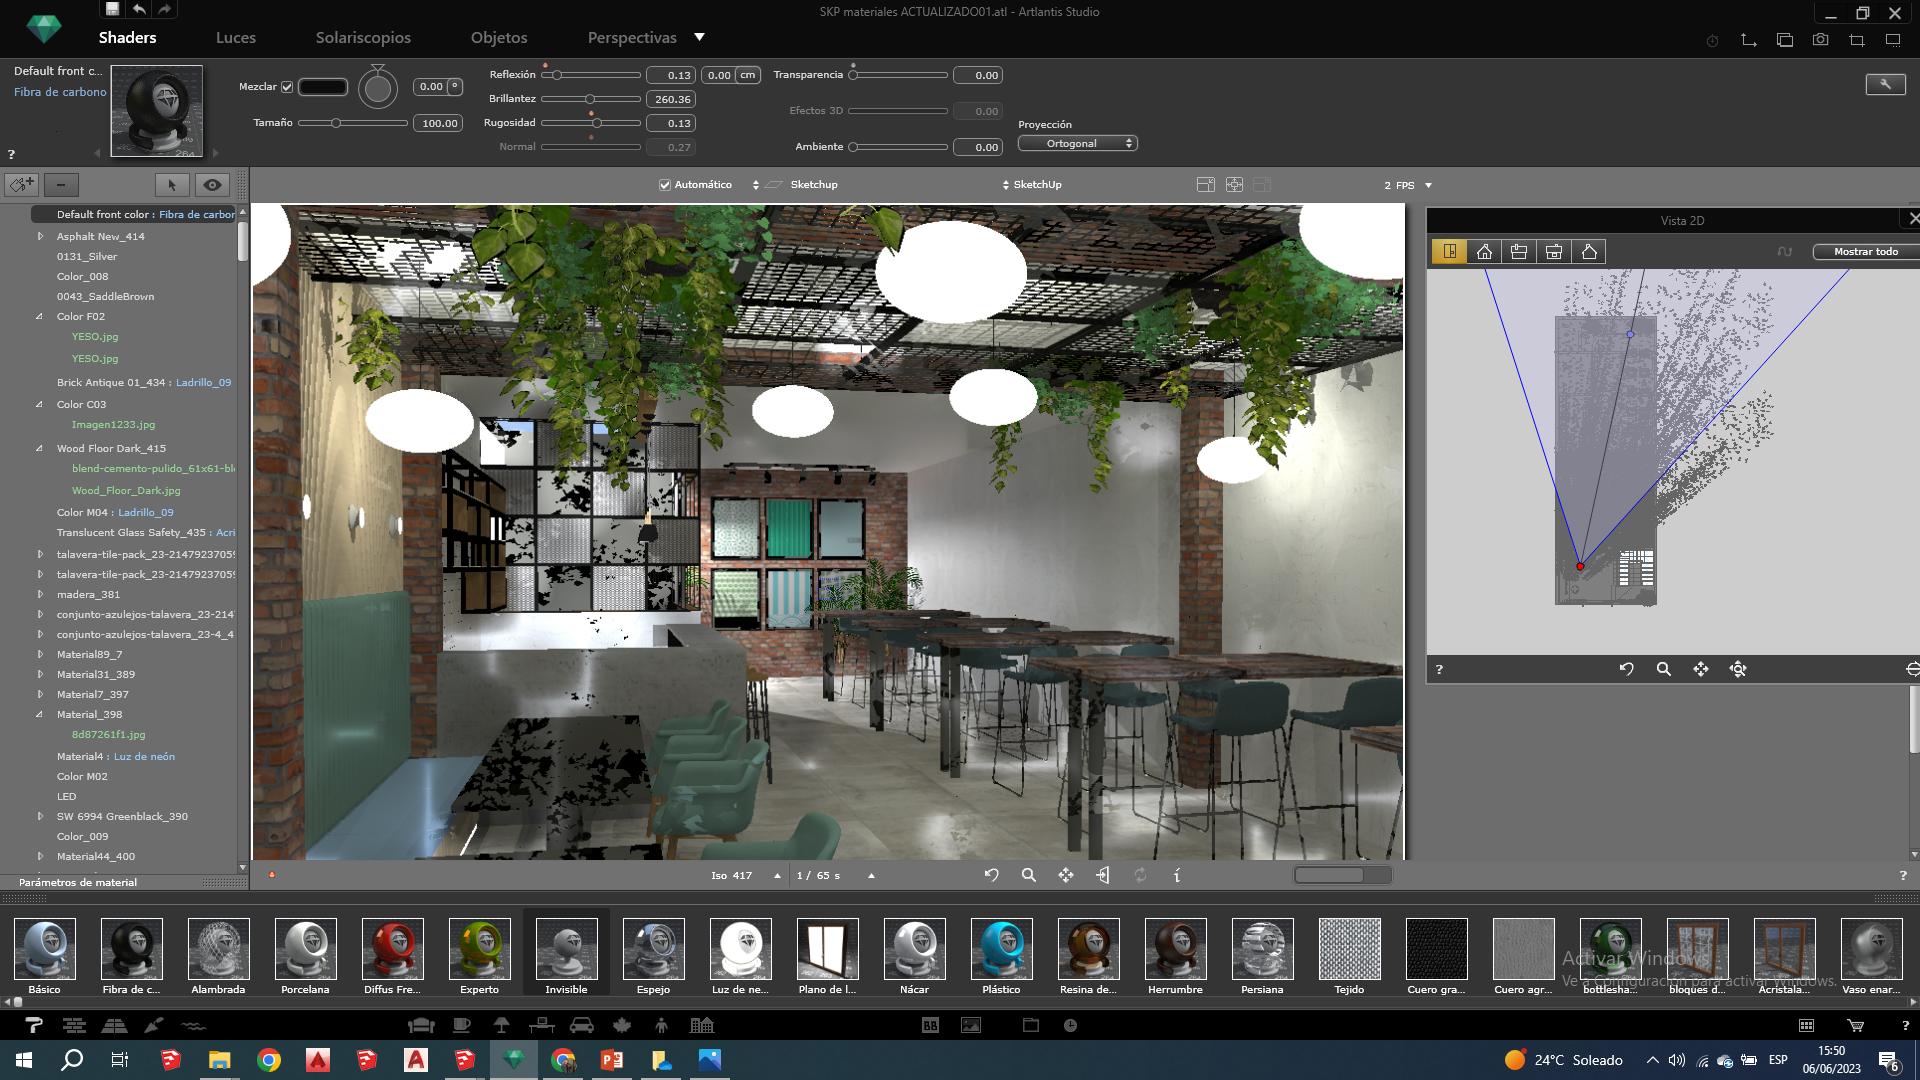The image size is (1920, 1080).
Task: Click the eye visibility icon above material list
Action: pos(212,185)
